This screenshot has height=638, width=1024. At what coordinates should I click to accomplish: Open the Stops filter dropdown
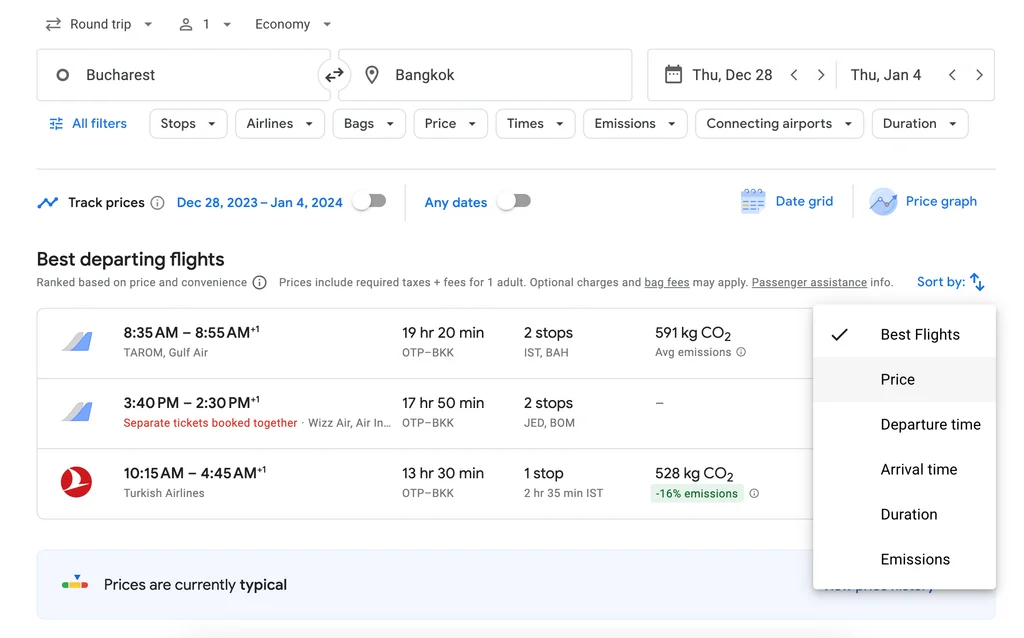tap(188, 123)
